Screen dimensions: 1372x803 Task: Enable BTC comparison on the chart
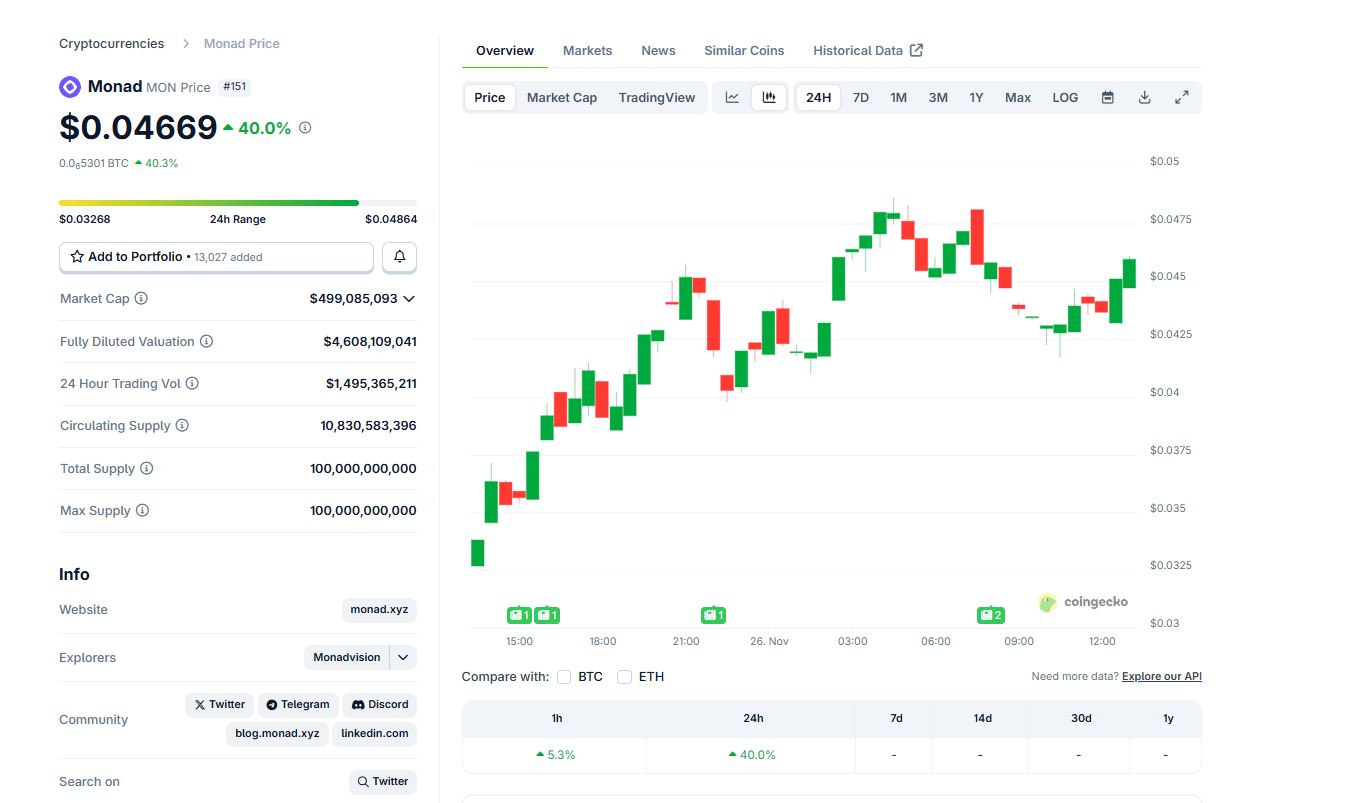click(x=564, y=676)
